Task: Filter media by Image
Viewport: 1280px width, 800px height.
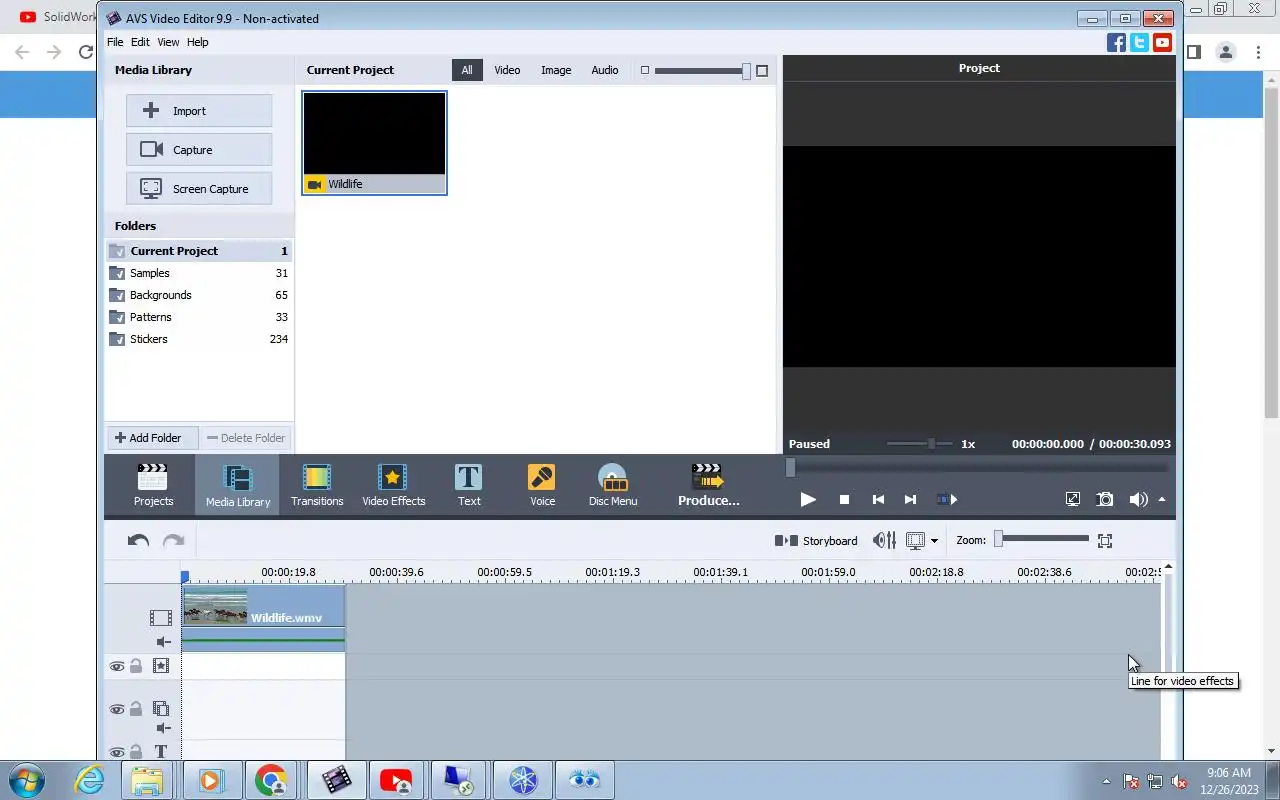Action: (x=556, y=70)
